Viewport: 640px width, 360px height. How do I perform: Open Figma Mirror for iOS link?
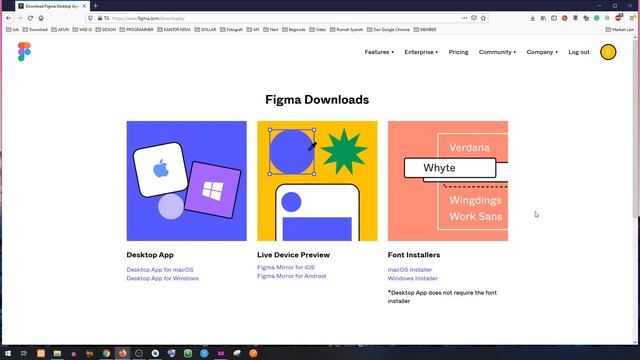pos(286,267)
